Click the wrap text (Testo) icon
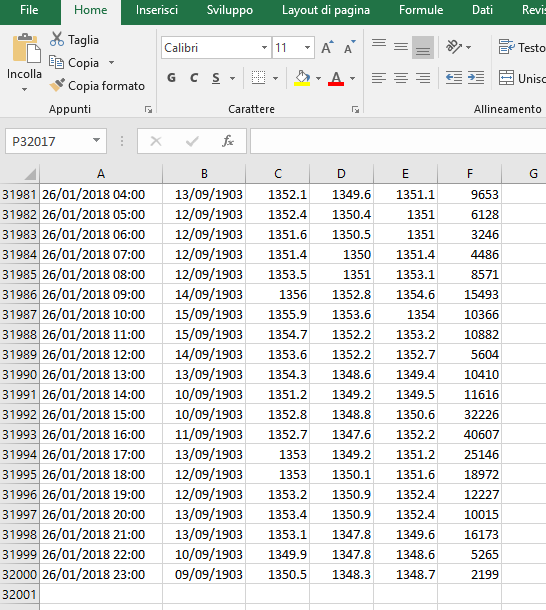 [x=507, y=47]
